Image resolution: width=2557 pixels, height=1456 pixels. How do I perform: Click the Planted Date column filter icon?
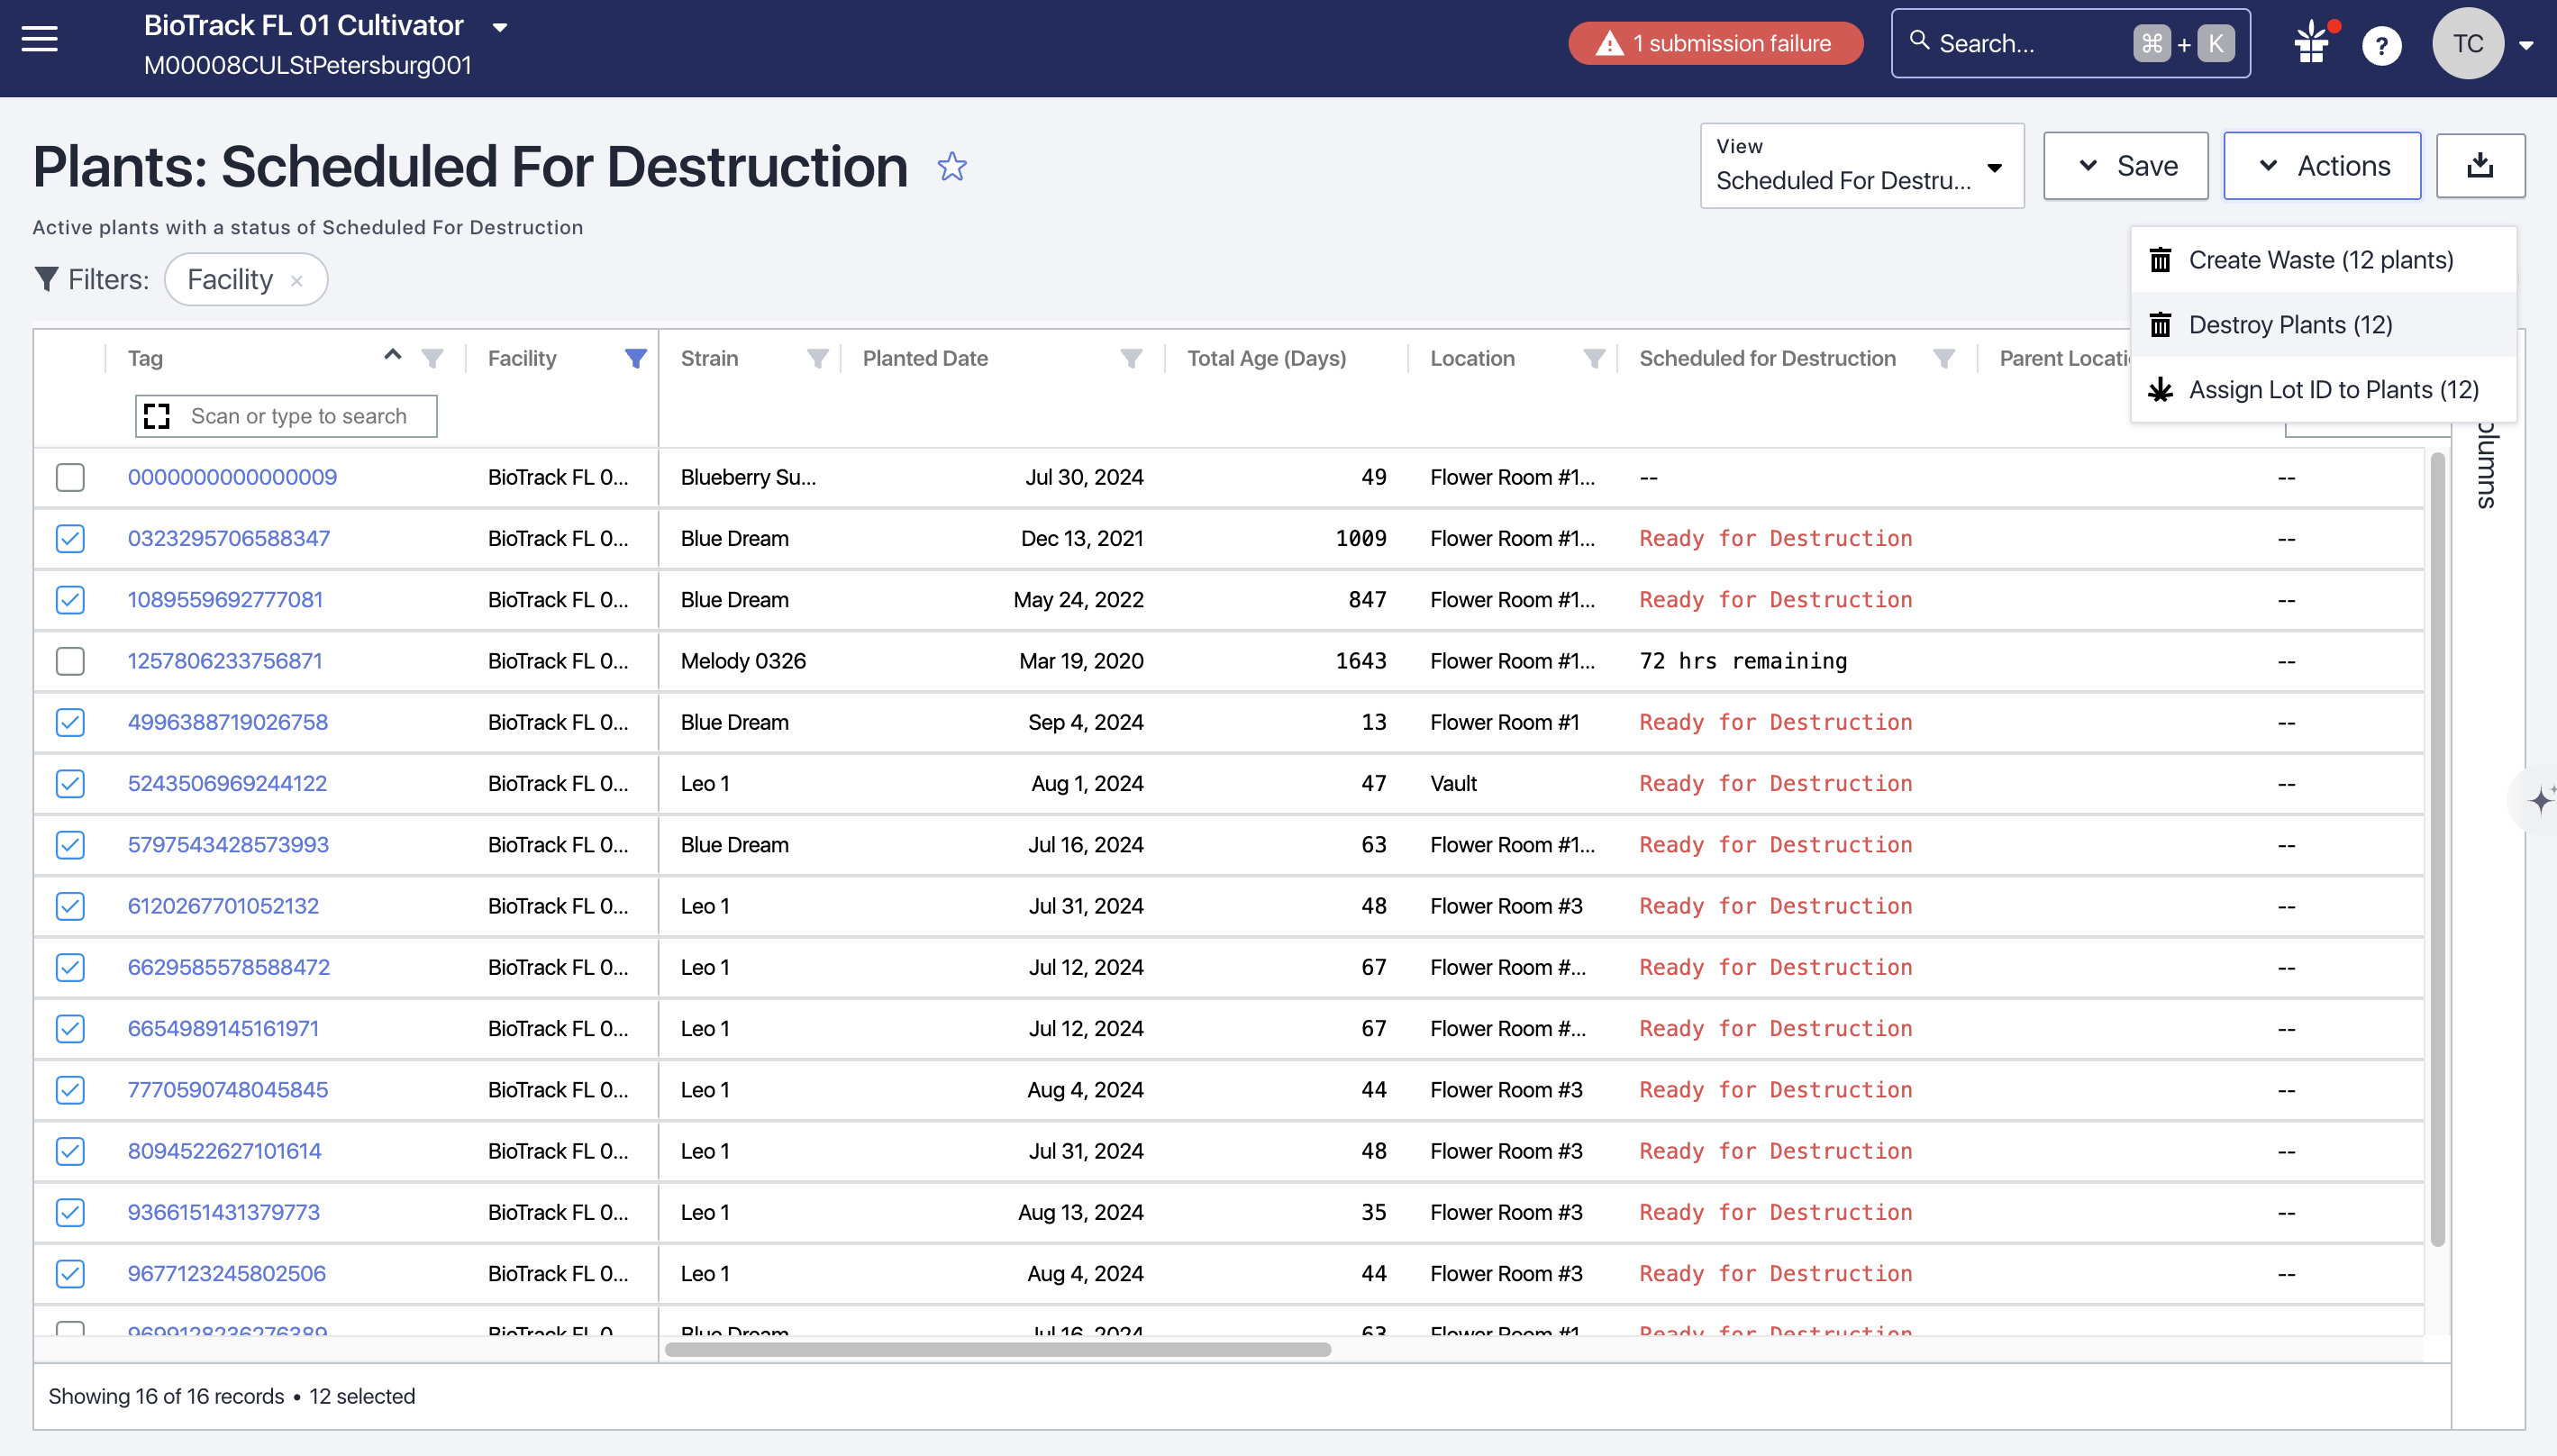point(1131,358)
